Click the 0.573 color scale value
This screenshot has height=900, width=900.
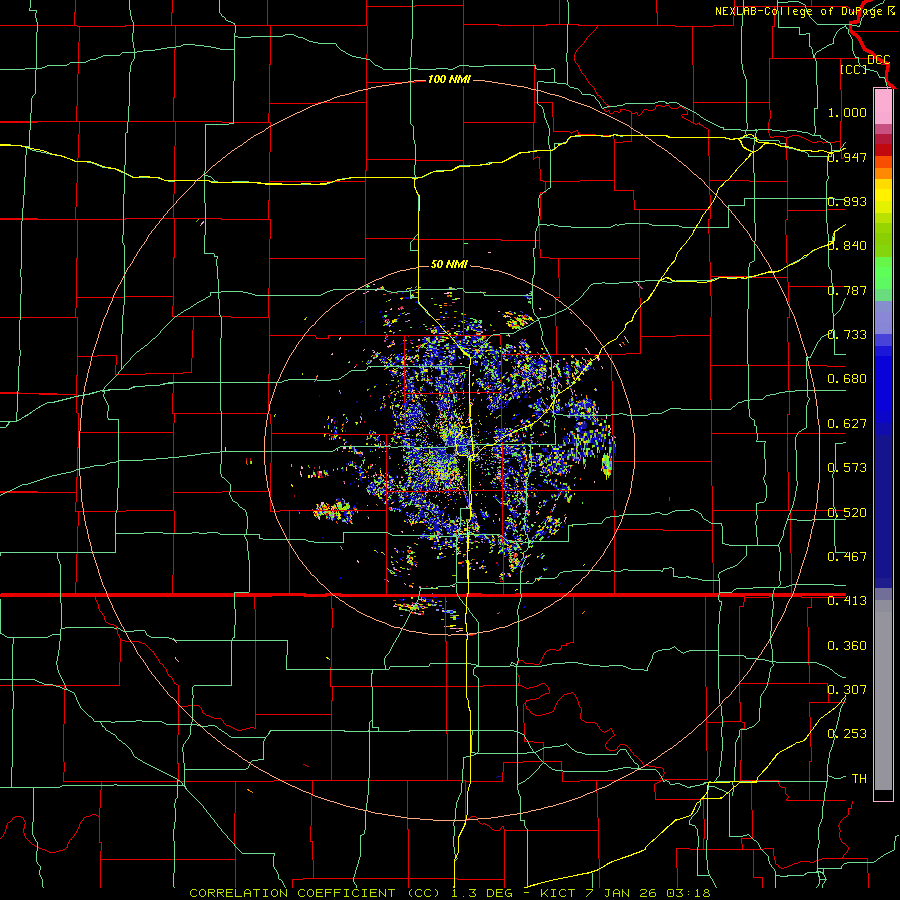(847, 468)
